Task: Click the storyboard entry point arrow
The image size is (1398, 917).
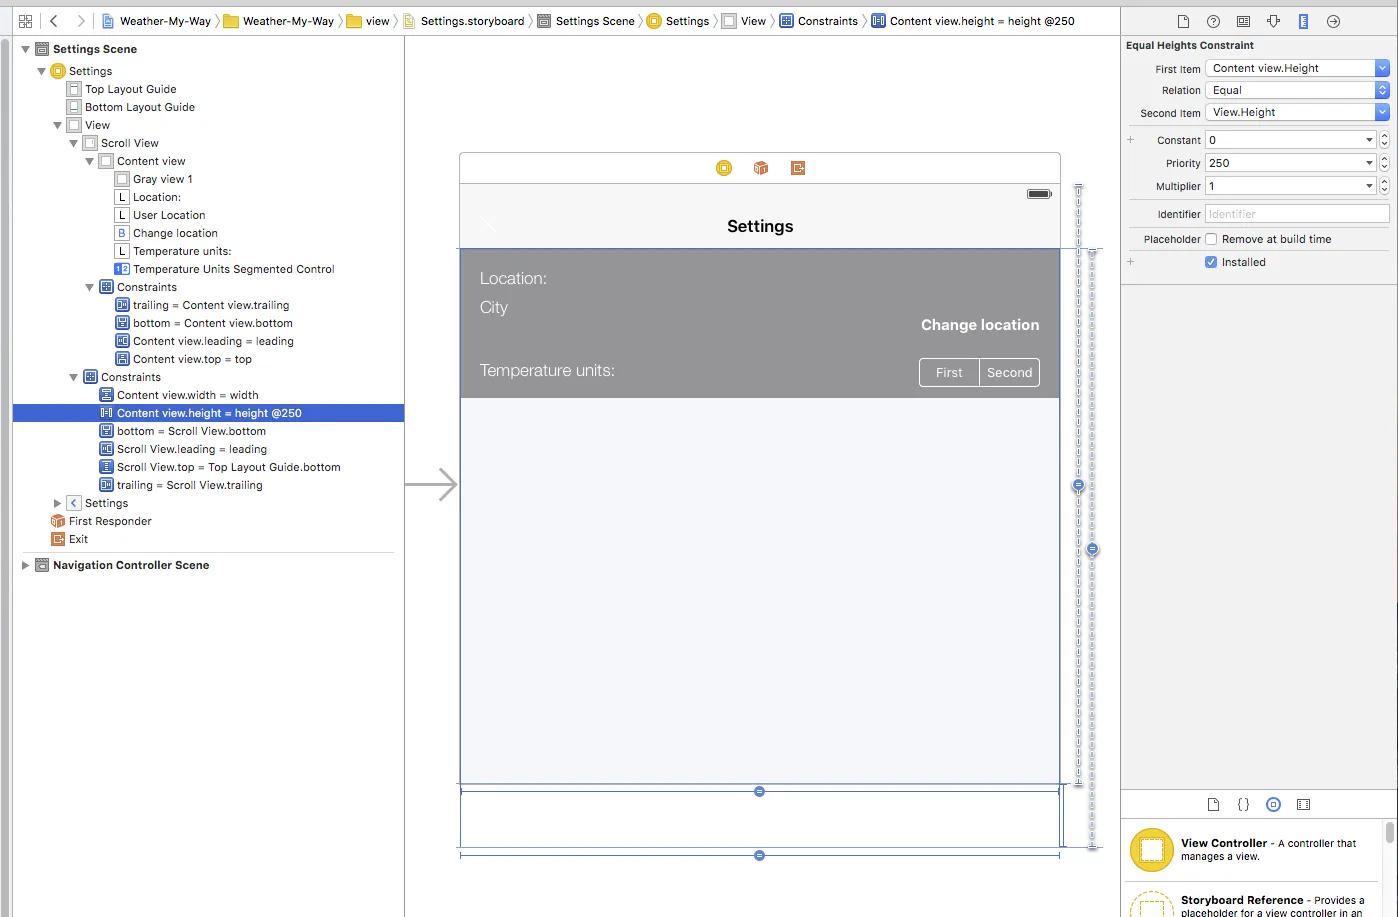Action: [431, 485]
